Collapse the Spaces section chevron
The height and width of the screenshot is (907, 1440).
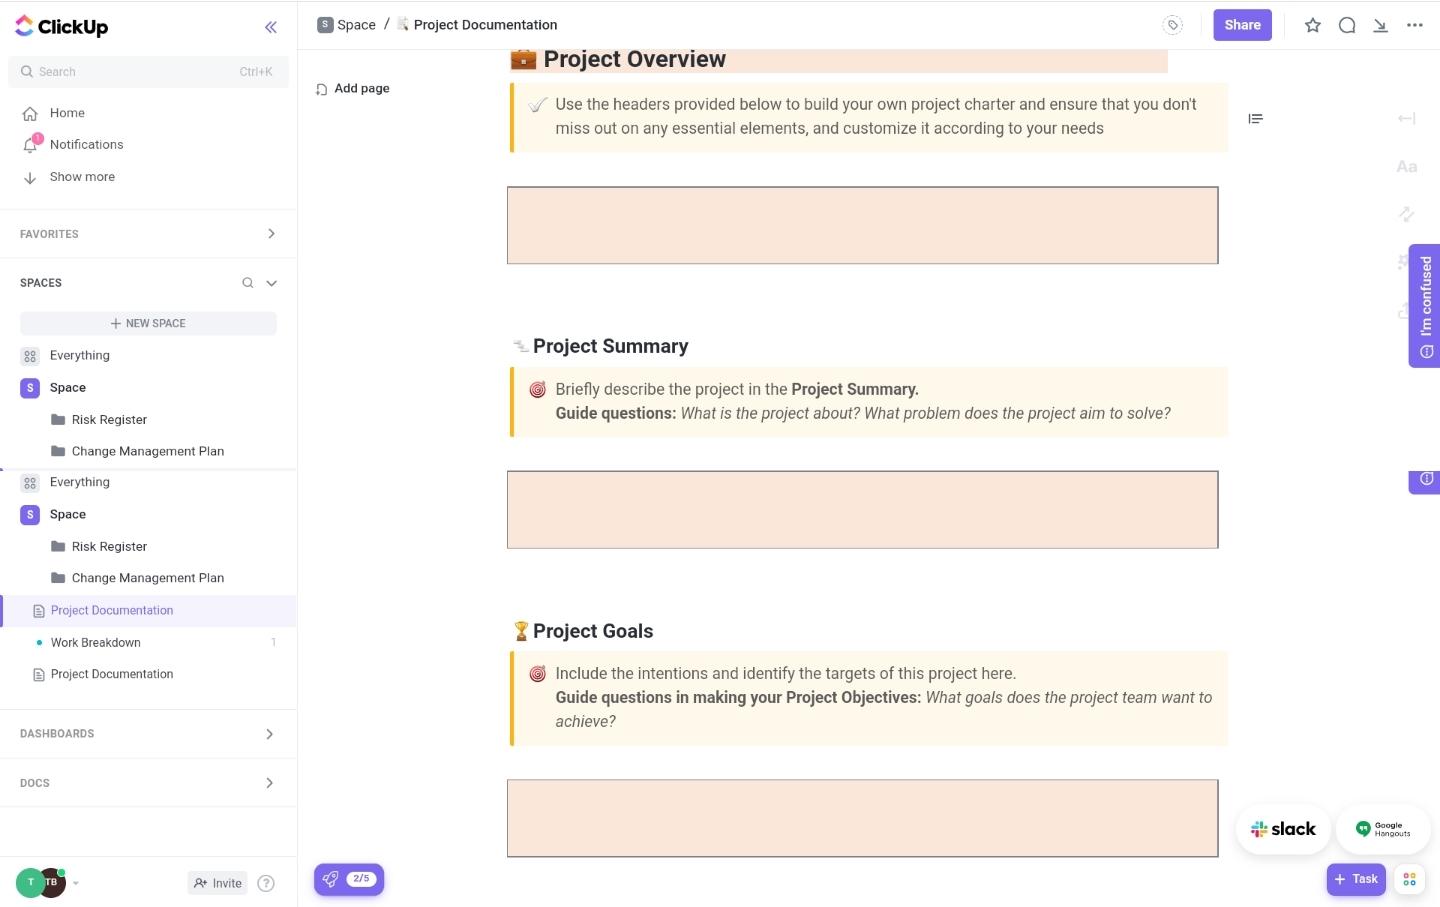271,283
